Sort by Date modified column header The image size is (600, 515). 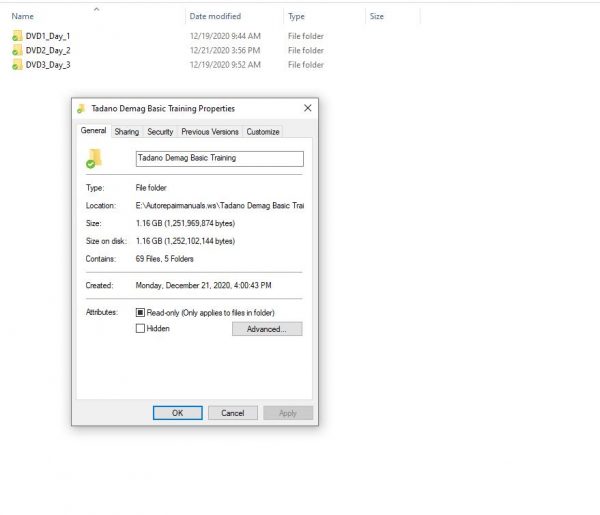pyautogui.click(x=215, y=16)
